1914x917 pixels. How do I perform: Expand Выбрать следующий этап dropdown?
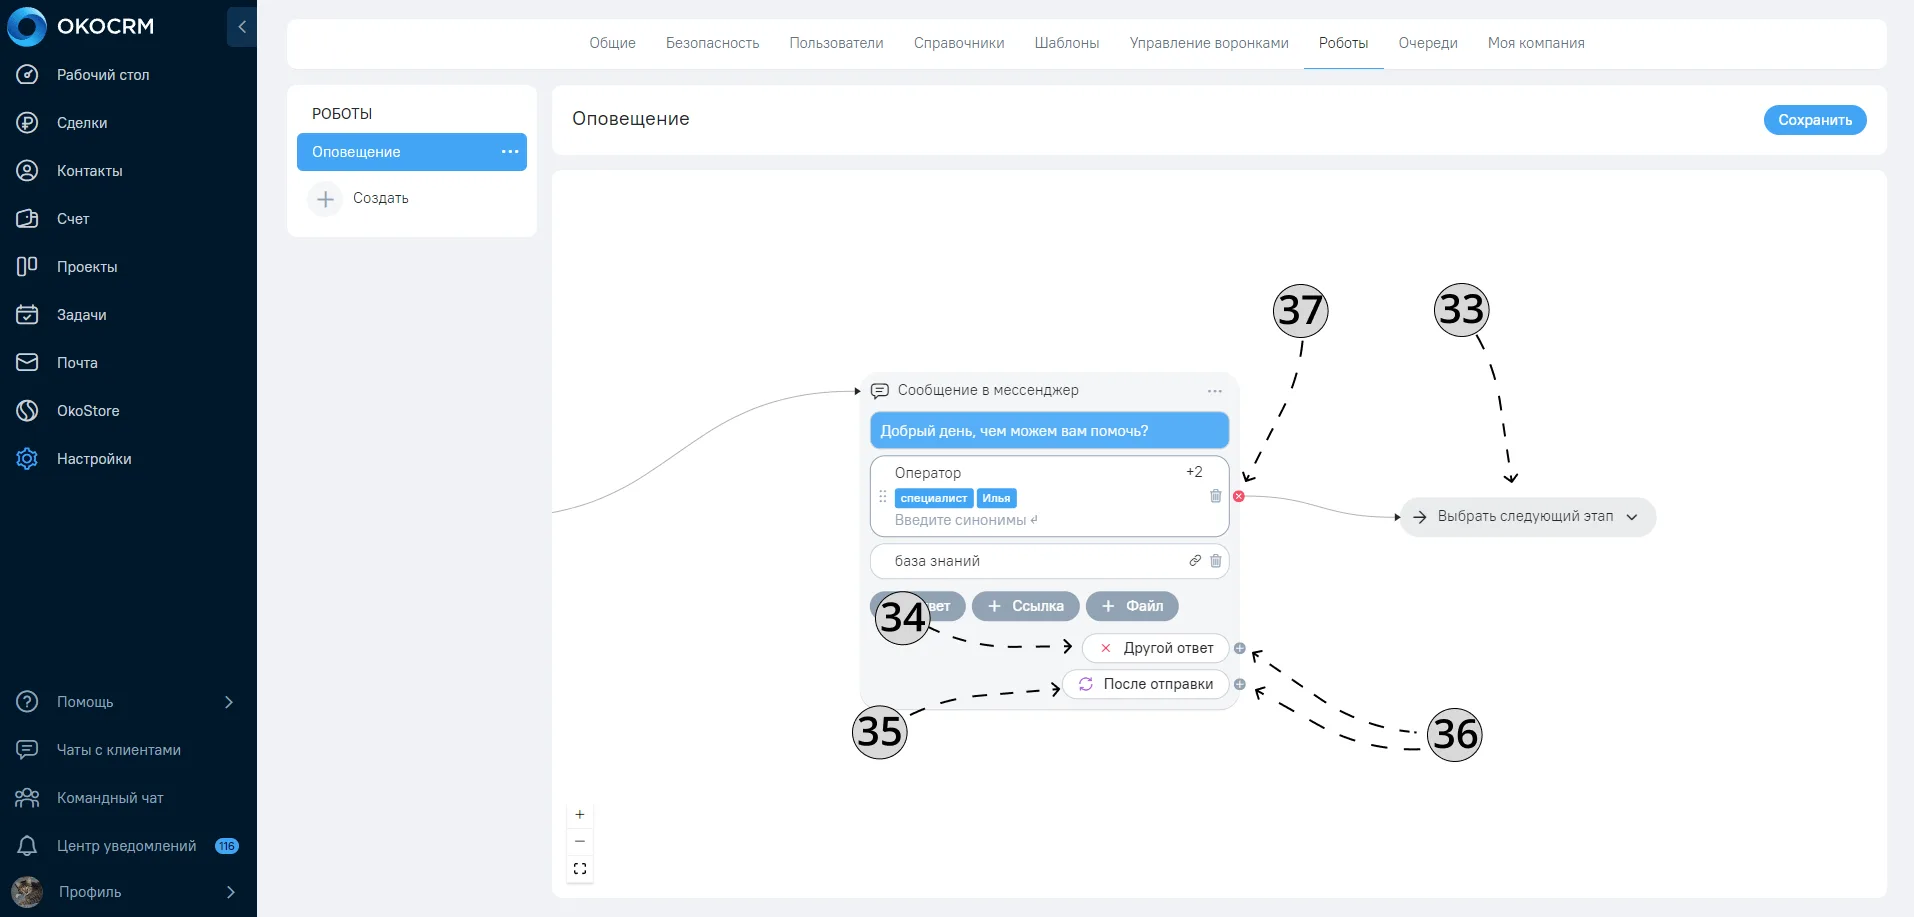pyautogui.click(x=1632, y=517)
